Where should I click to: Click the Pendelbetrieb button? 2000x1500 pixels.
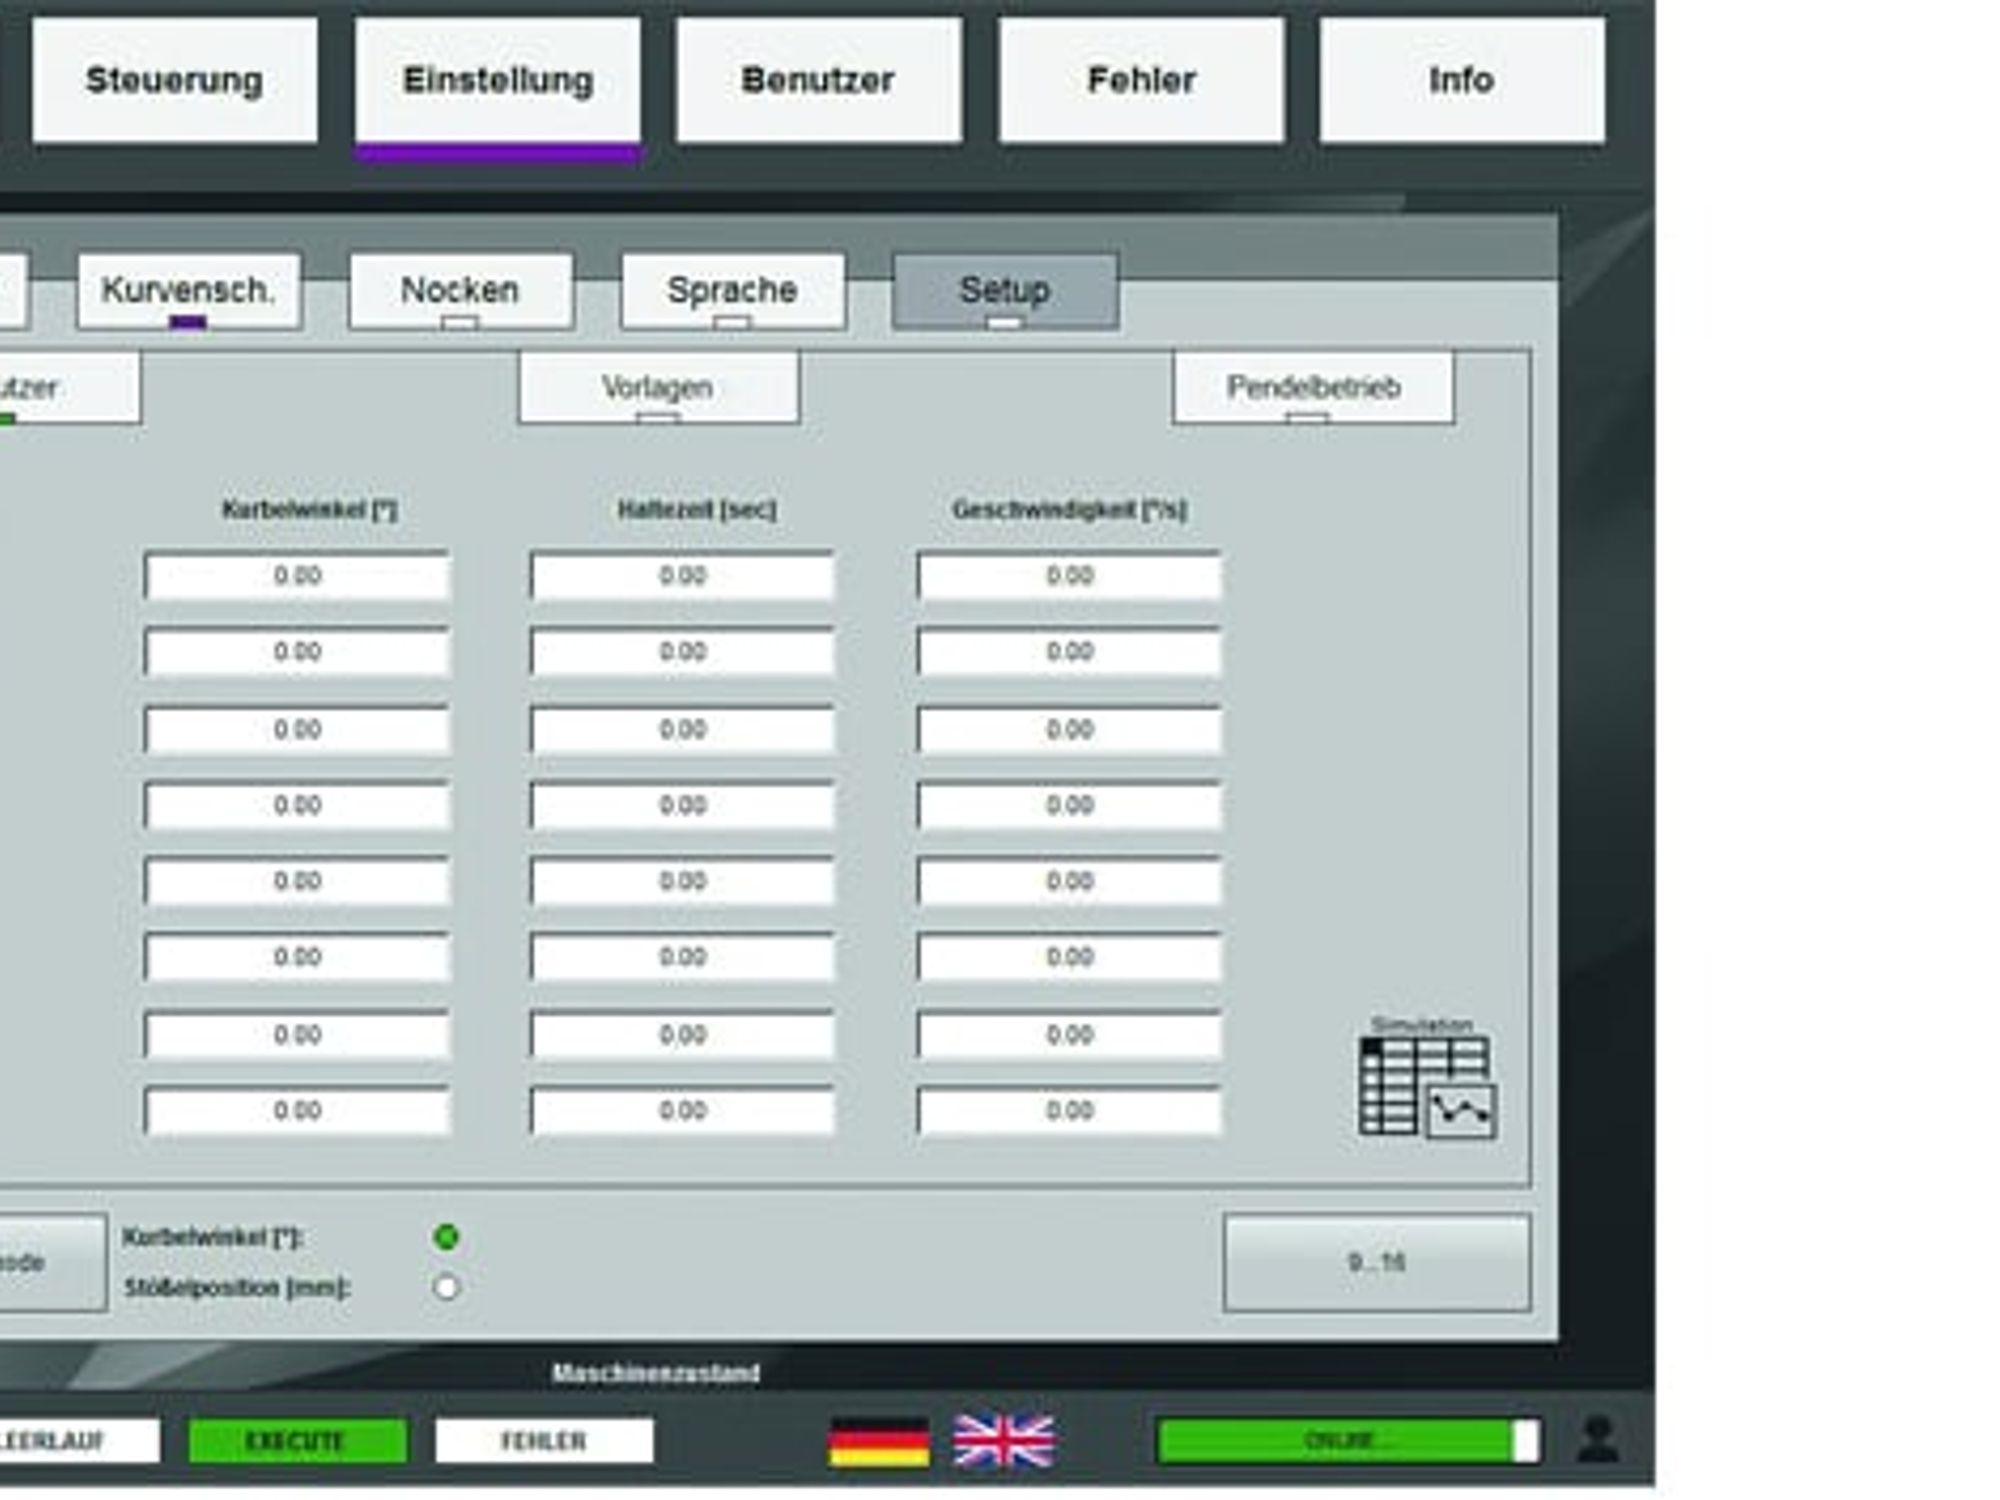(x=1314, y=387)
